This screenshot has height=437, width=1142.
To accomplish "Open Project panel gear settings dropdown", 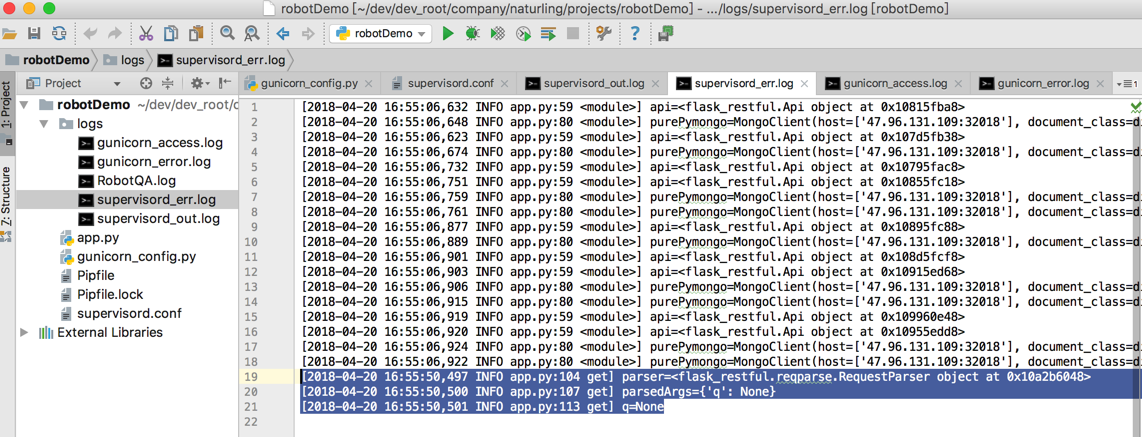I will tap(200, 83).
